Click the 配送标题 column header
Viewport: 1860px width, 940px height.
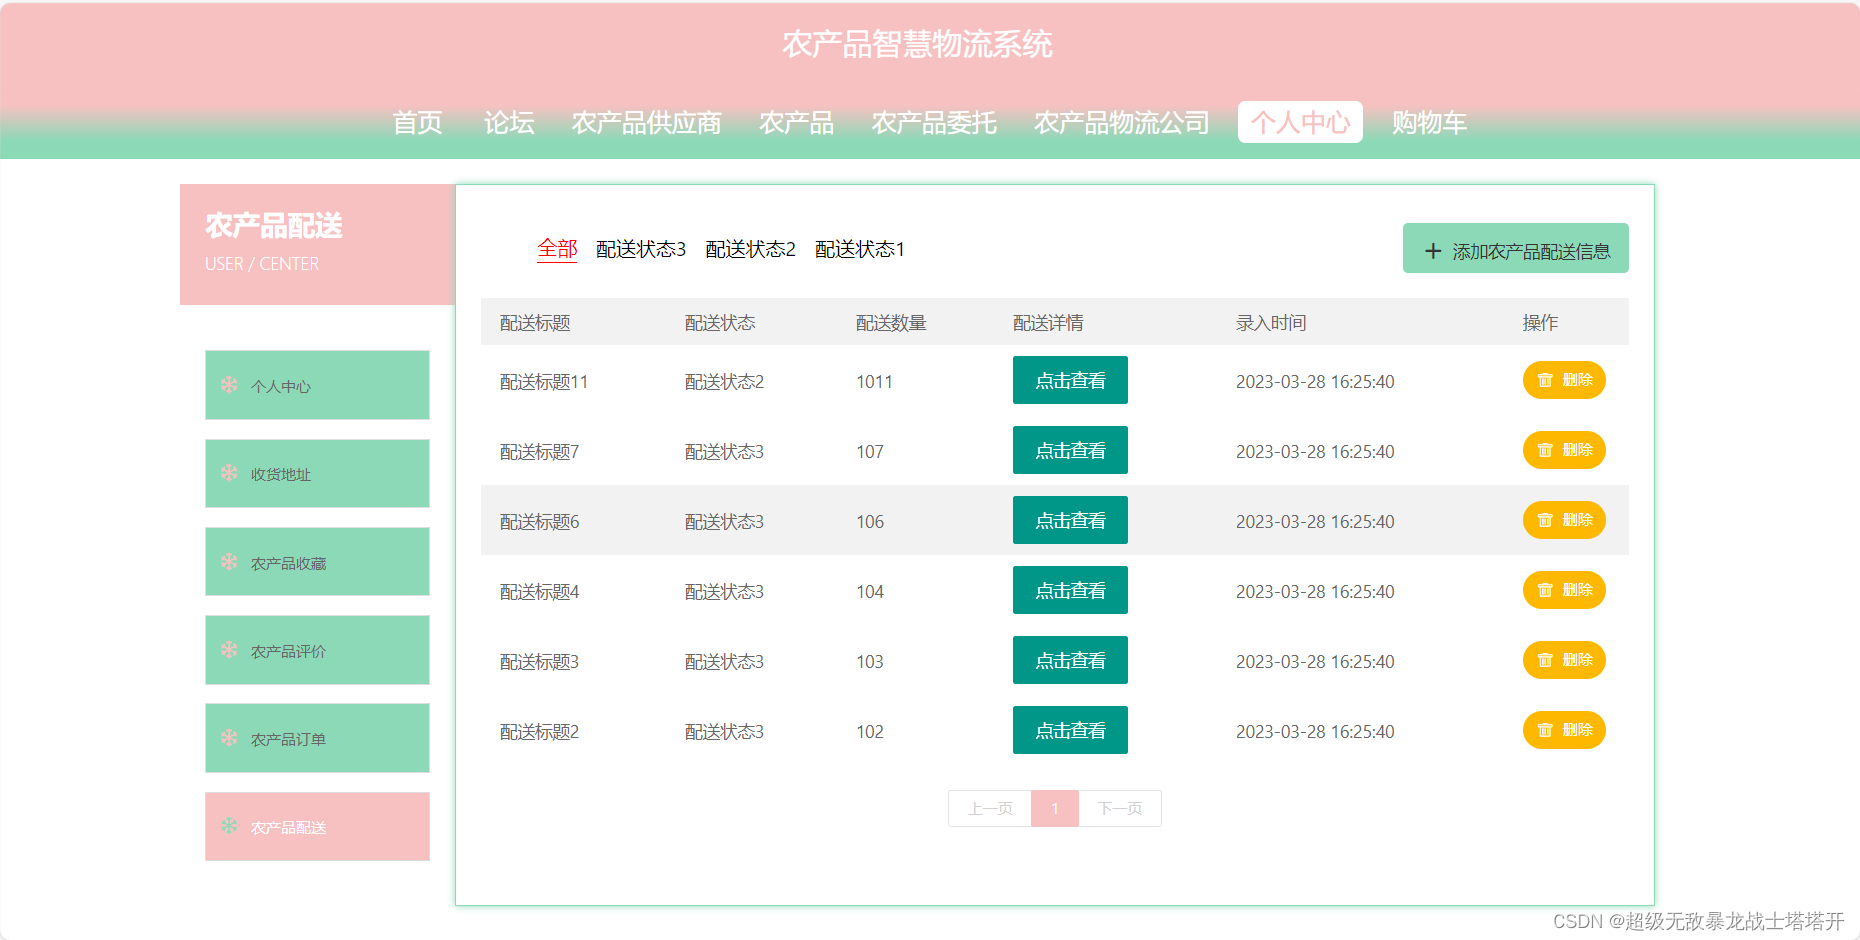pyautogui.click(x=535, y=323)
